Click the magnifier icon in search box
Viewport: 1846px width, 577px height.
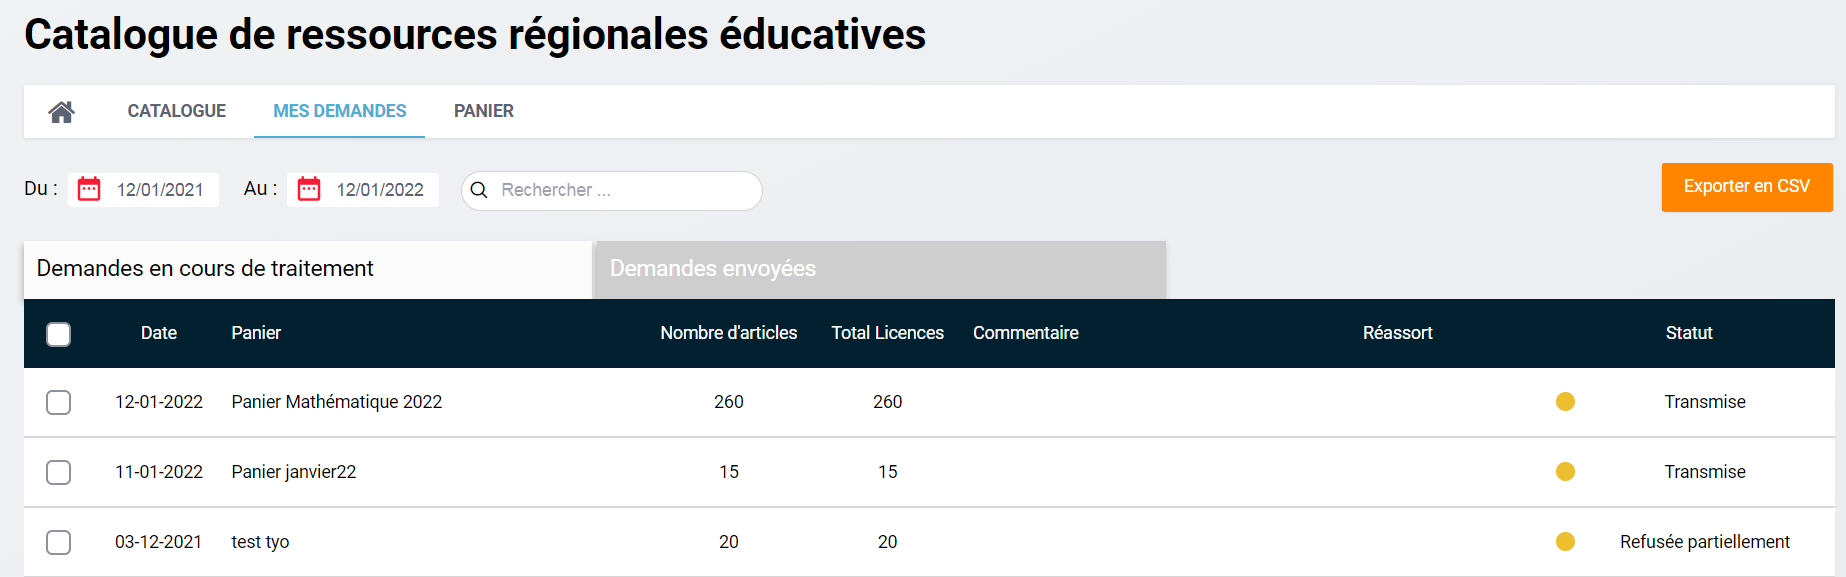click(x=479, y=190)
